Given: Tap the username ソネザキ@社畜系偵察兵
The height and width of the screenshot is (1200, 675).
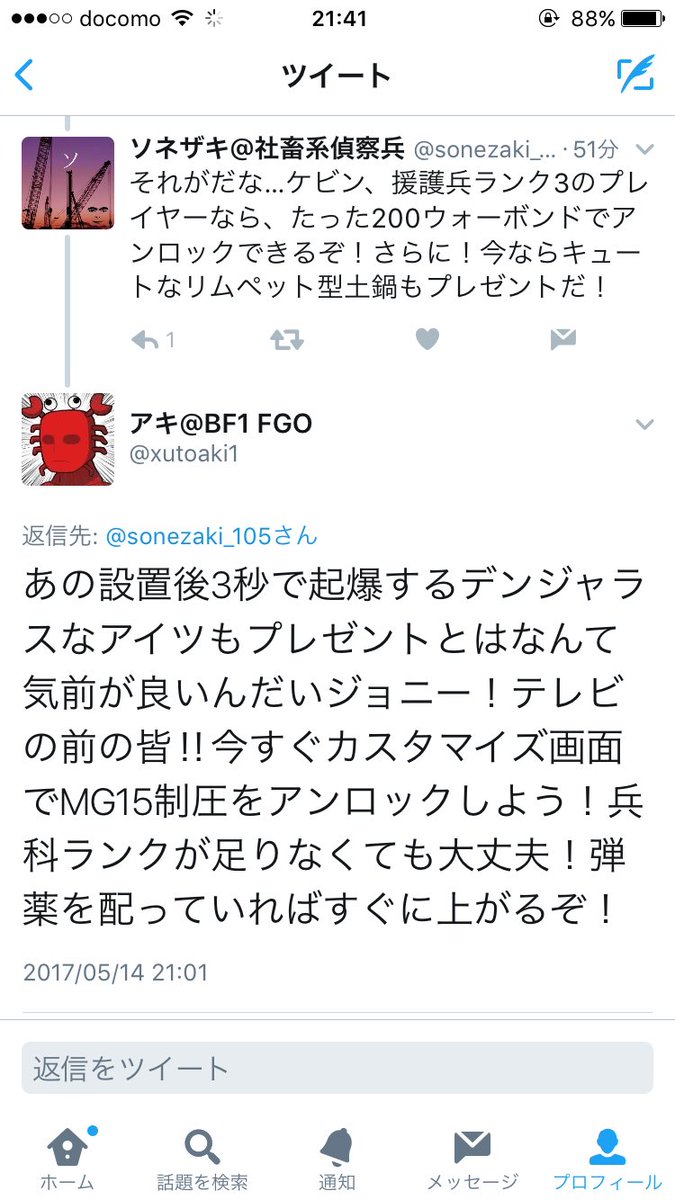Looking at the screenshot, I should point(267,149).
